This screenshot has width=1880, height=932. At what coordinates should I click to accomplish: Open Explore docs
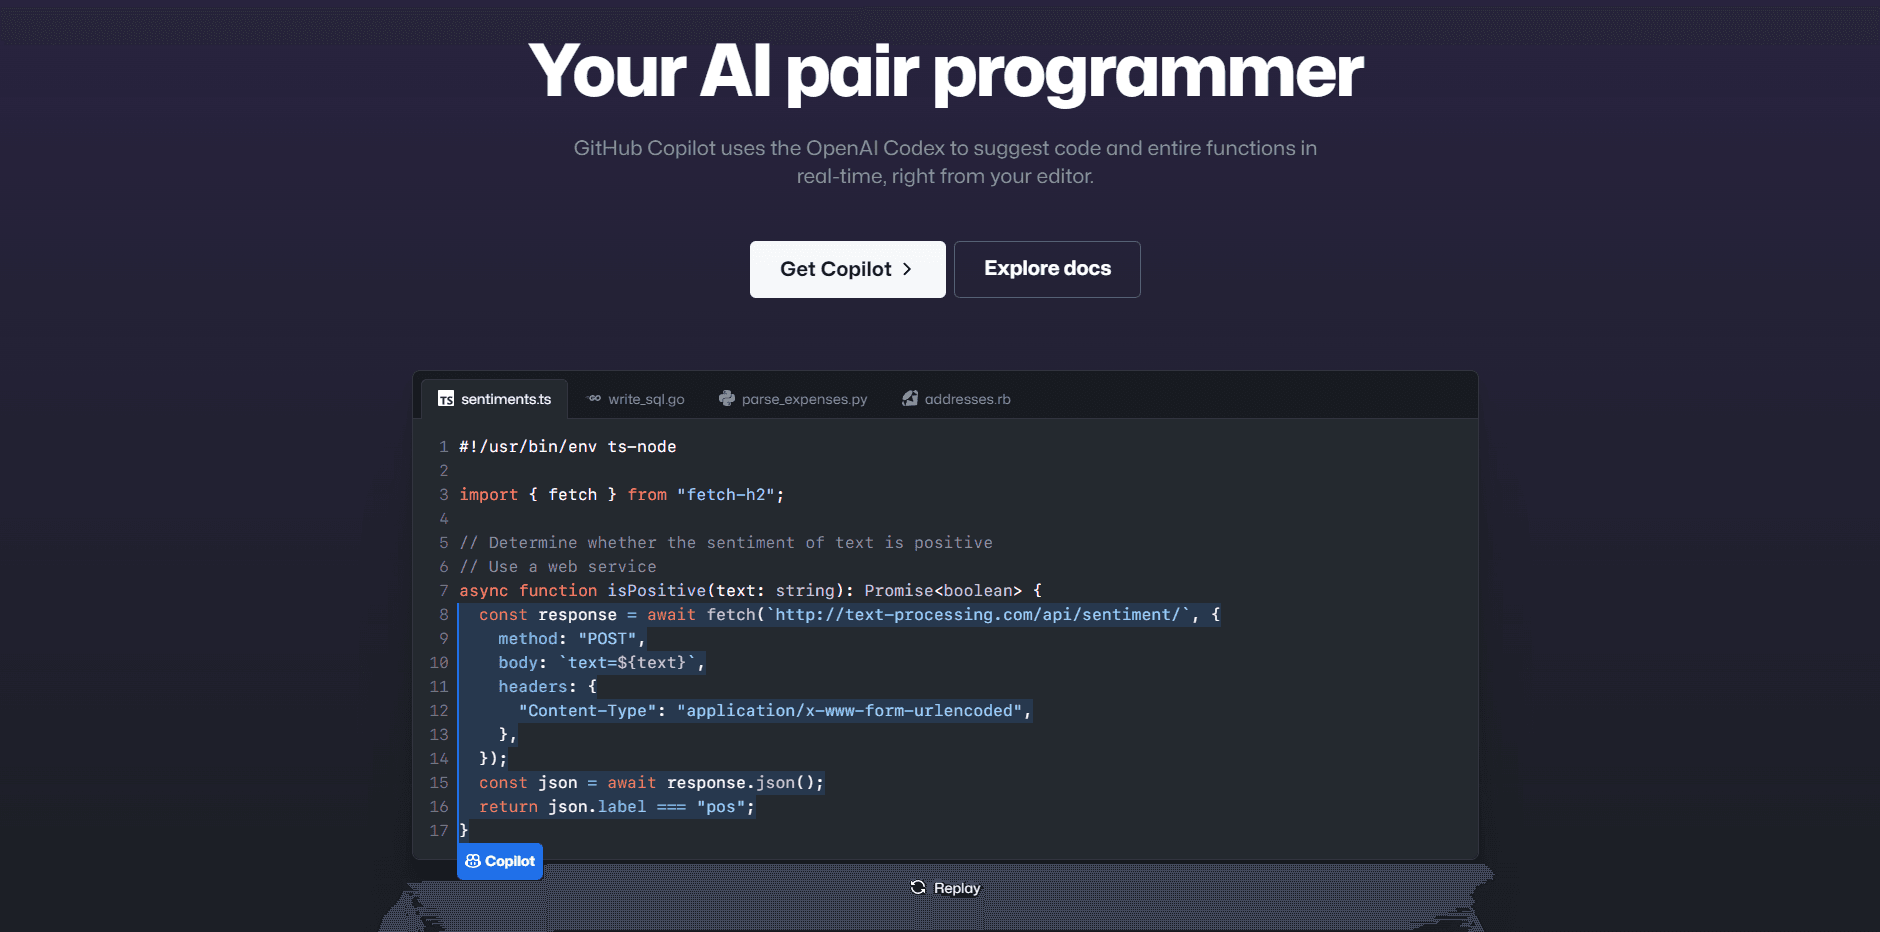point(1047,269)
